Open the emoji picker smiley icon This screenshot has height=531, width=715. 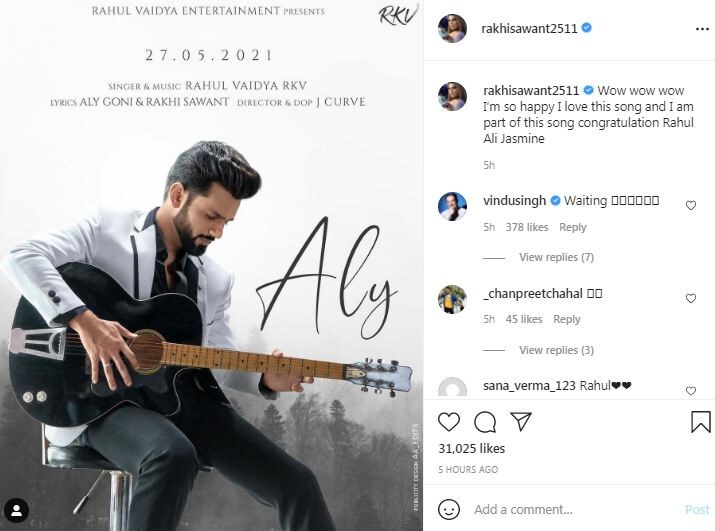(449, 509)
